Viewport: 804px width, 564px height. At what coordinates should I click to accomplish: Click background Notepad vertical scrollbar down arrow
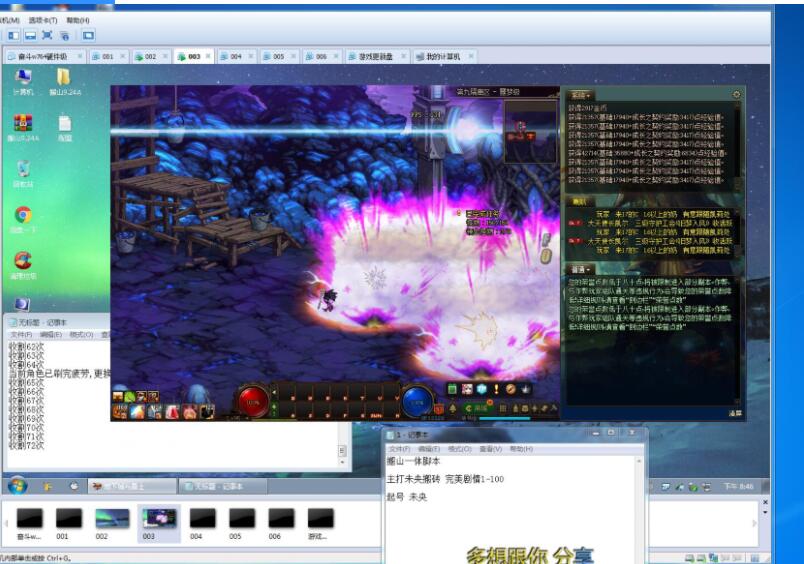pyautogui.click(x=342, y=461)
